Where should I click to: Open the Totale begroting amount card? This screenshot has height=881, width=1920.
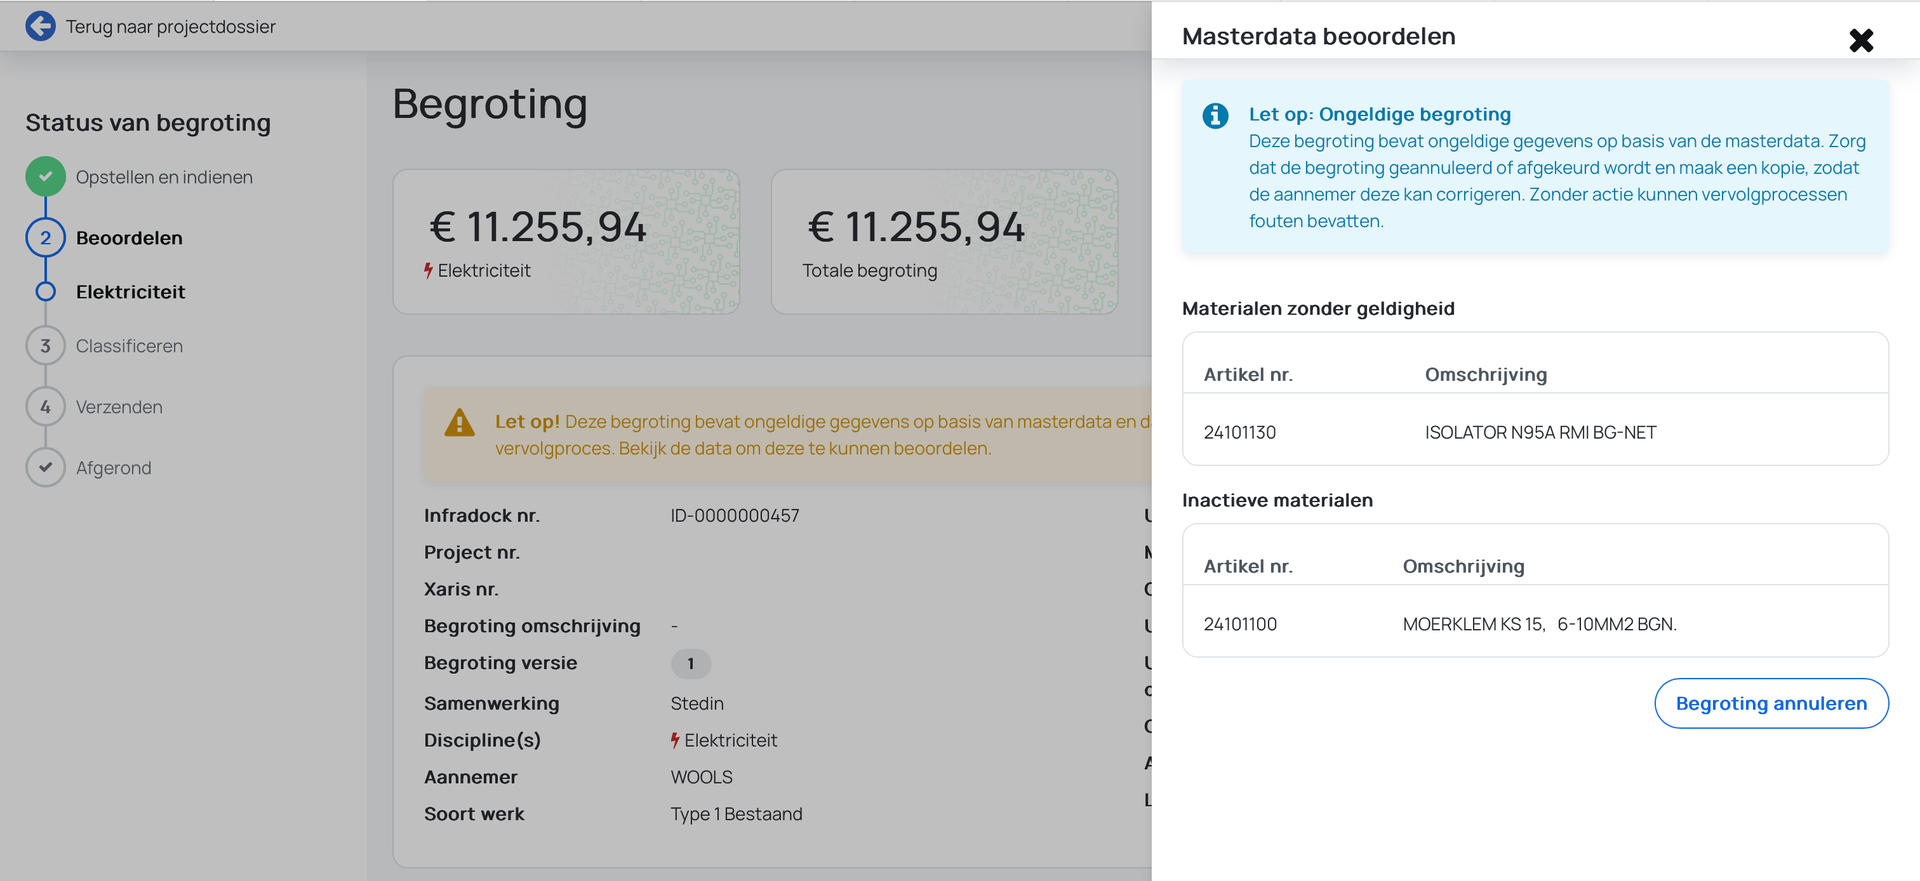pos(944,242)
